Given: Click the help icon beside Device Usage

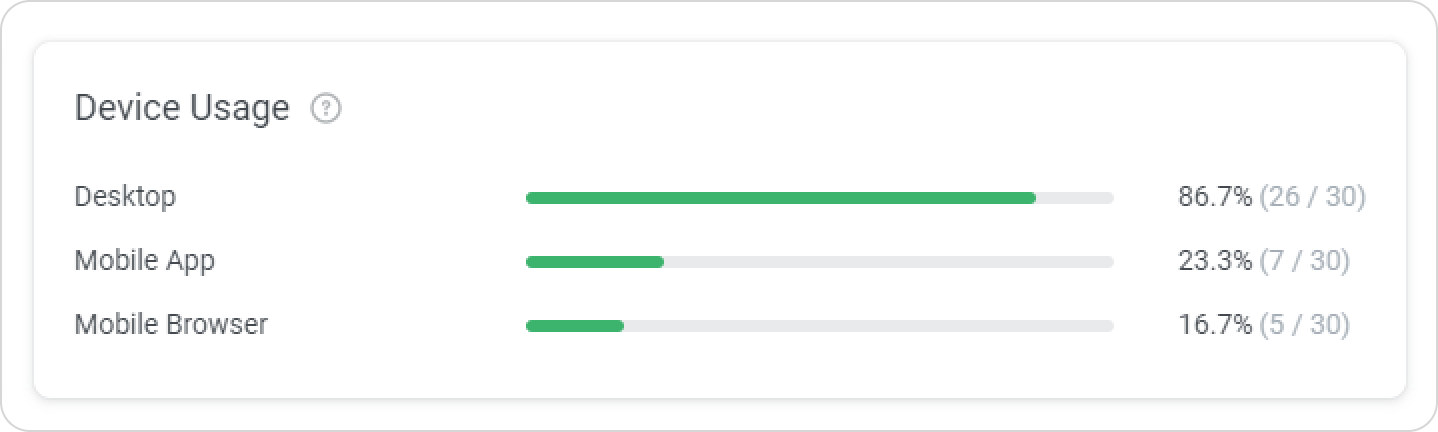Looking at the screenshot, I should click(326, 108).
